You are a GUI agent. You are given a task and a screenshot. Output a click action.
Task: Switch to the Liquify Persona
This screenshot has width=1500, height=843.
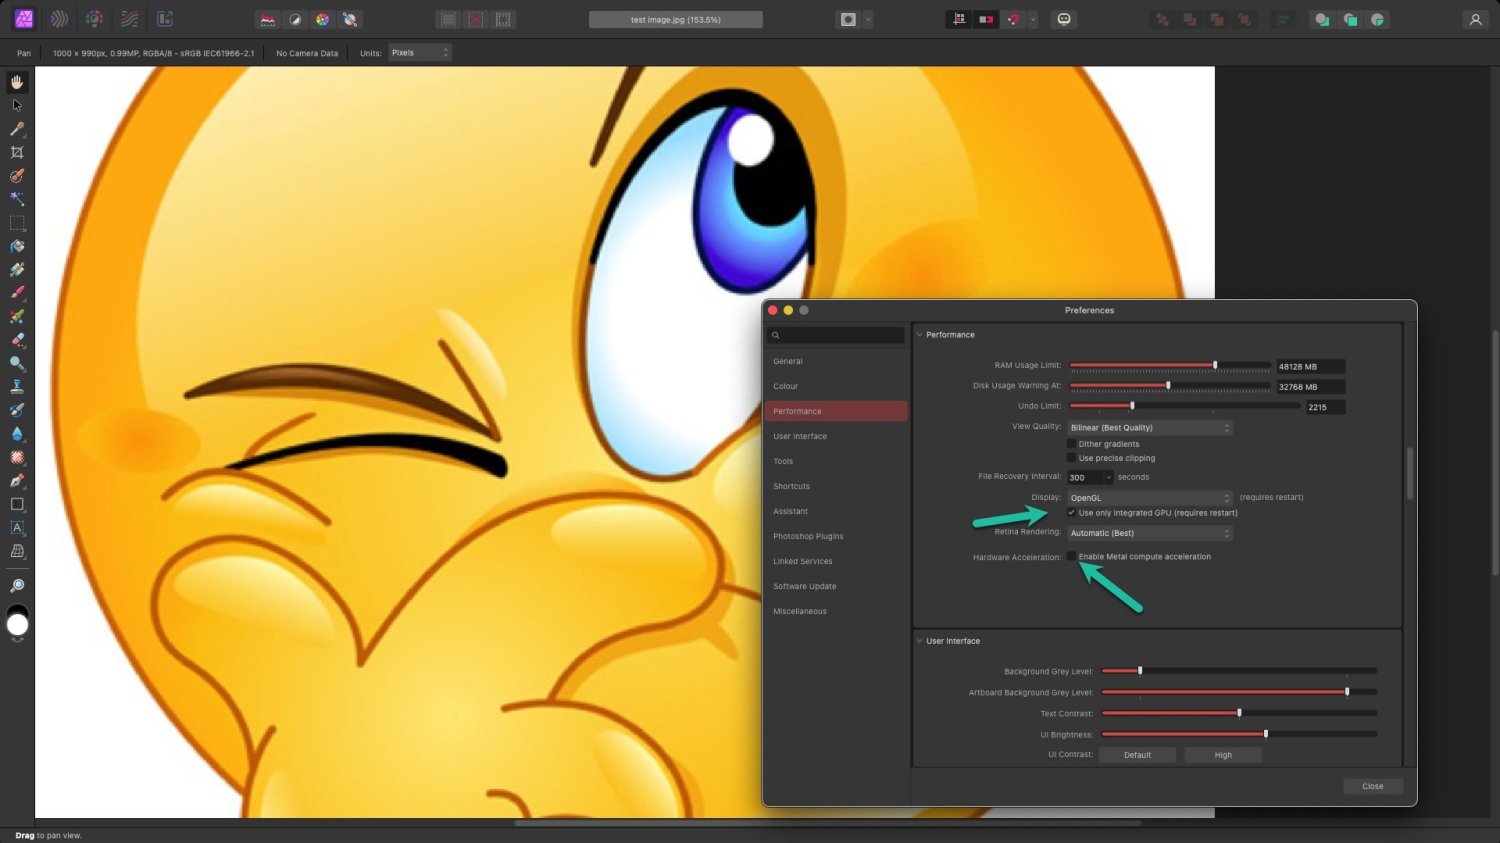point(59,19)
